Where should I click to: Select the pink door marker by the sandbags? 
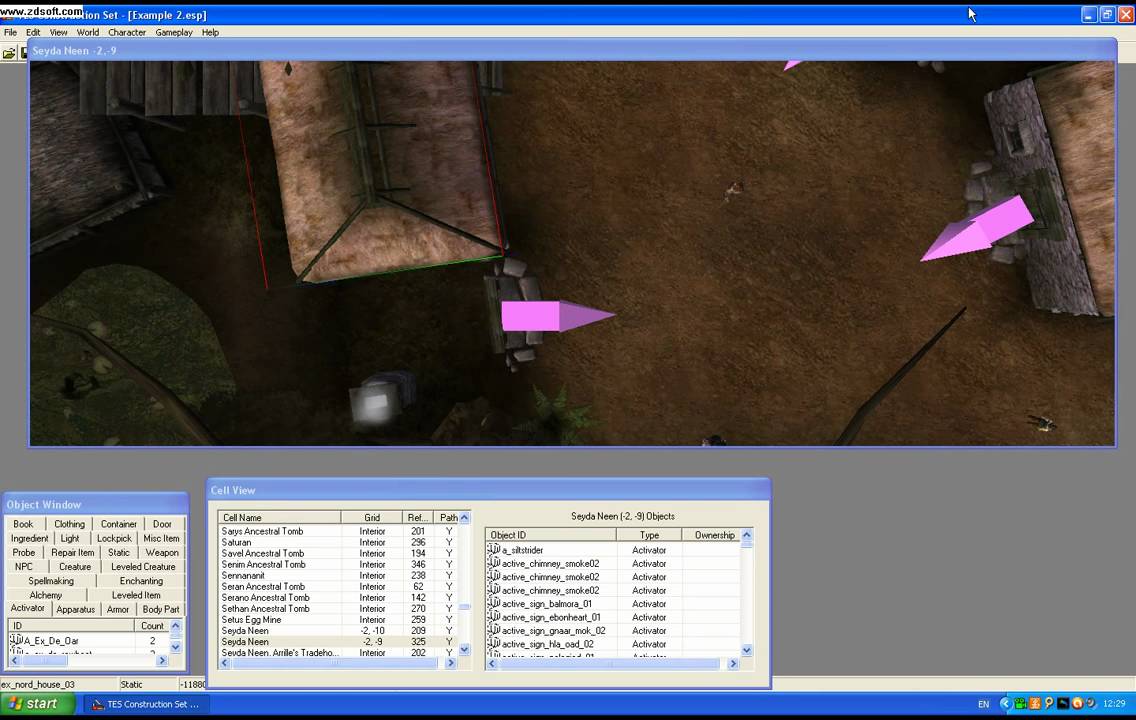pos(558,316)
